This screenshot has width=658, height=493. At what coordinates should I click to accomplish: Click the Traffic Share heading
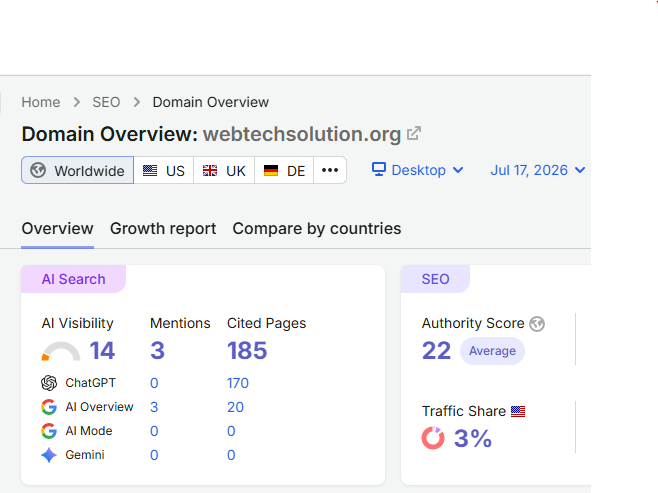[464, 411]
